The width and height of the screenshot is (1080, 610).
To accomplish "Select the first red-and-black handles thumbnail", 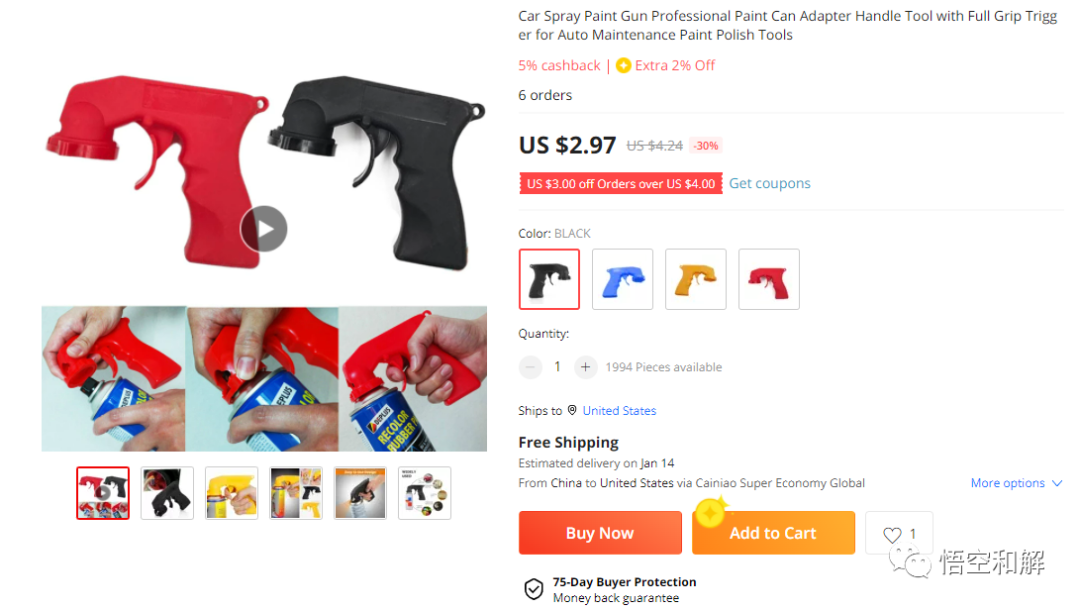I will pos(103,493).
